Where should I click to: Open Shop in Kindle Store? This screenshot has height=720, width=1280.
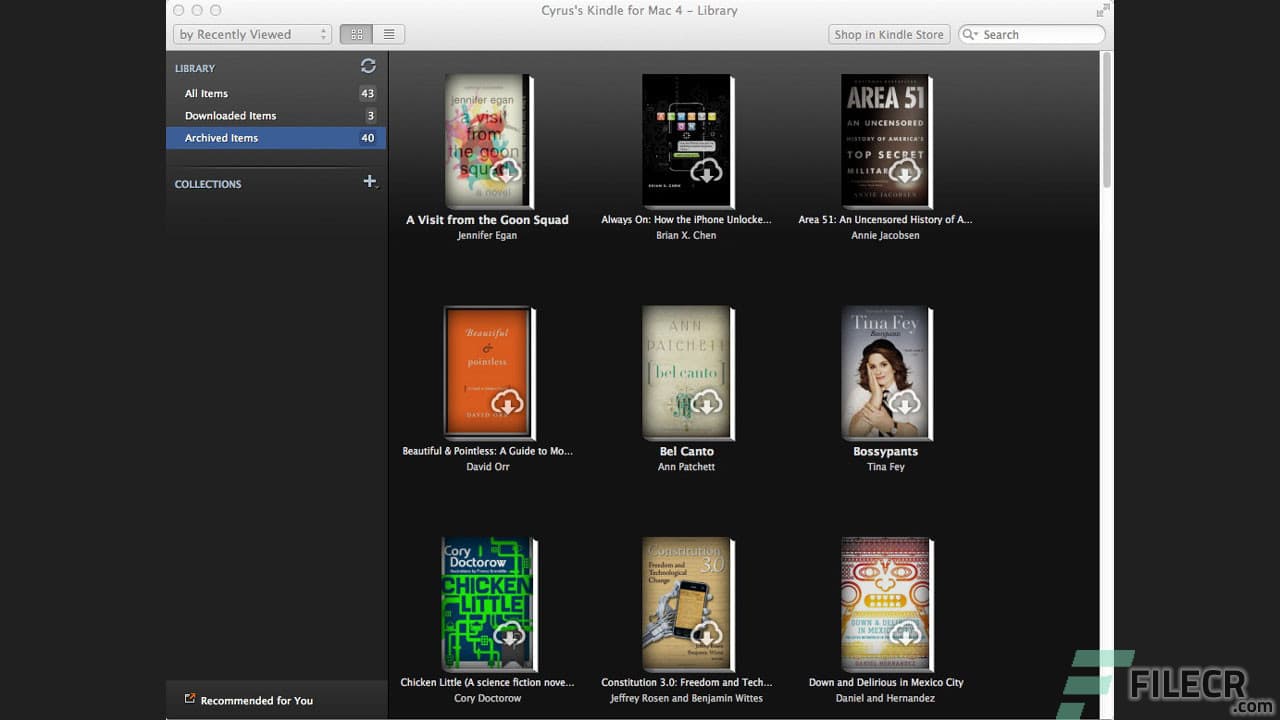coord(888,33)
